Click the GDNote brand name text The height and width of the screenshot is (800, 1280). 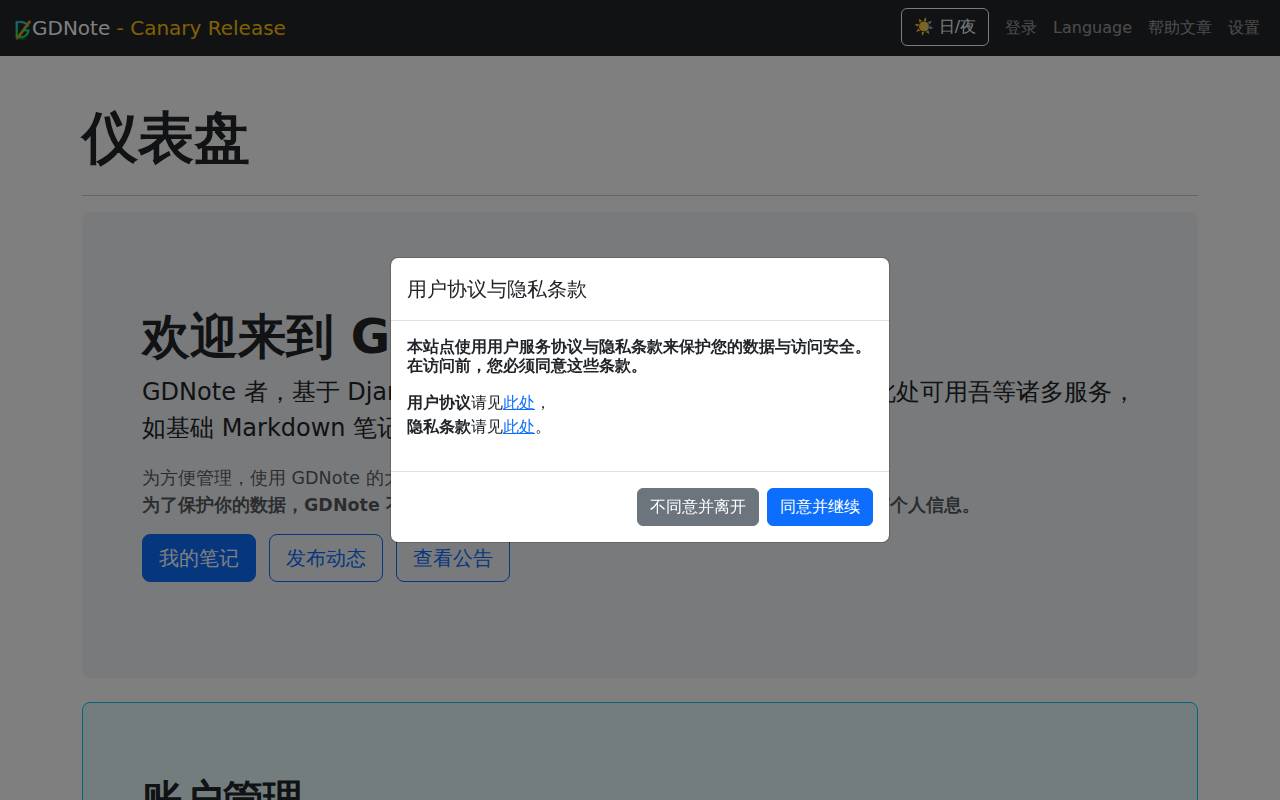(x=71, y=28)
